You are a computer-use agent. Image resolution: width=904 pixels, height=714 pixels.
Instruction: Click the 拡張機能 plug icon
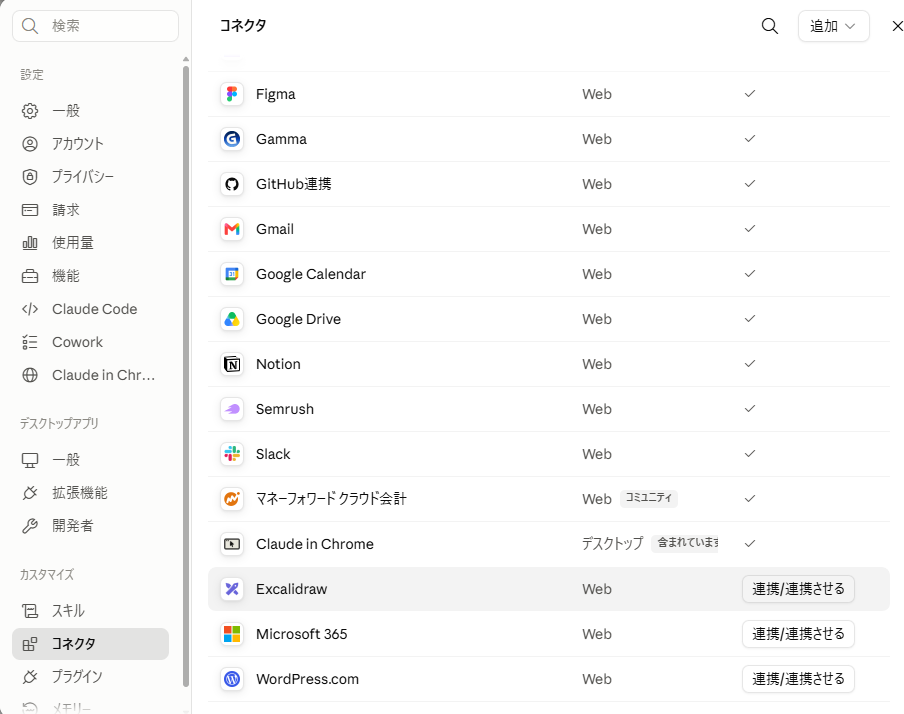click(x=30, y=493)
